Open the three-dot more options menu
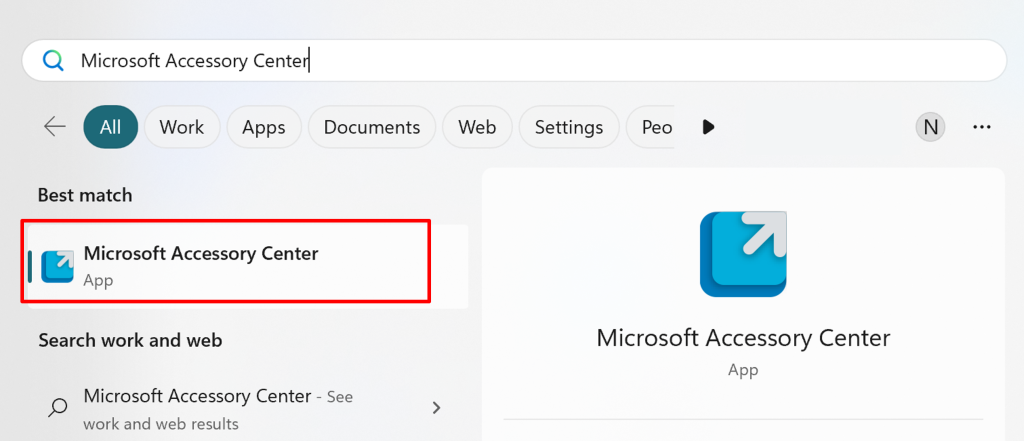1024x441 pixels. 982,127
